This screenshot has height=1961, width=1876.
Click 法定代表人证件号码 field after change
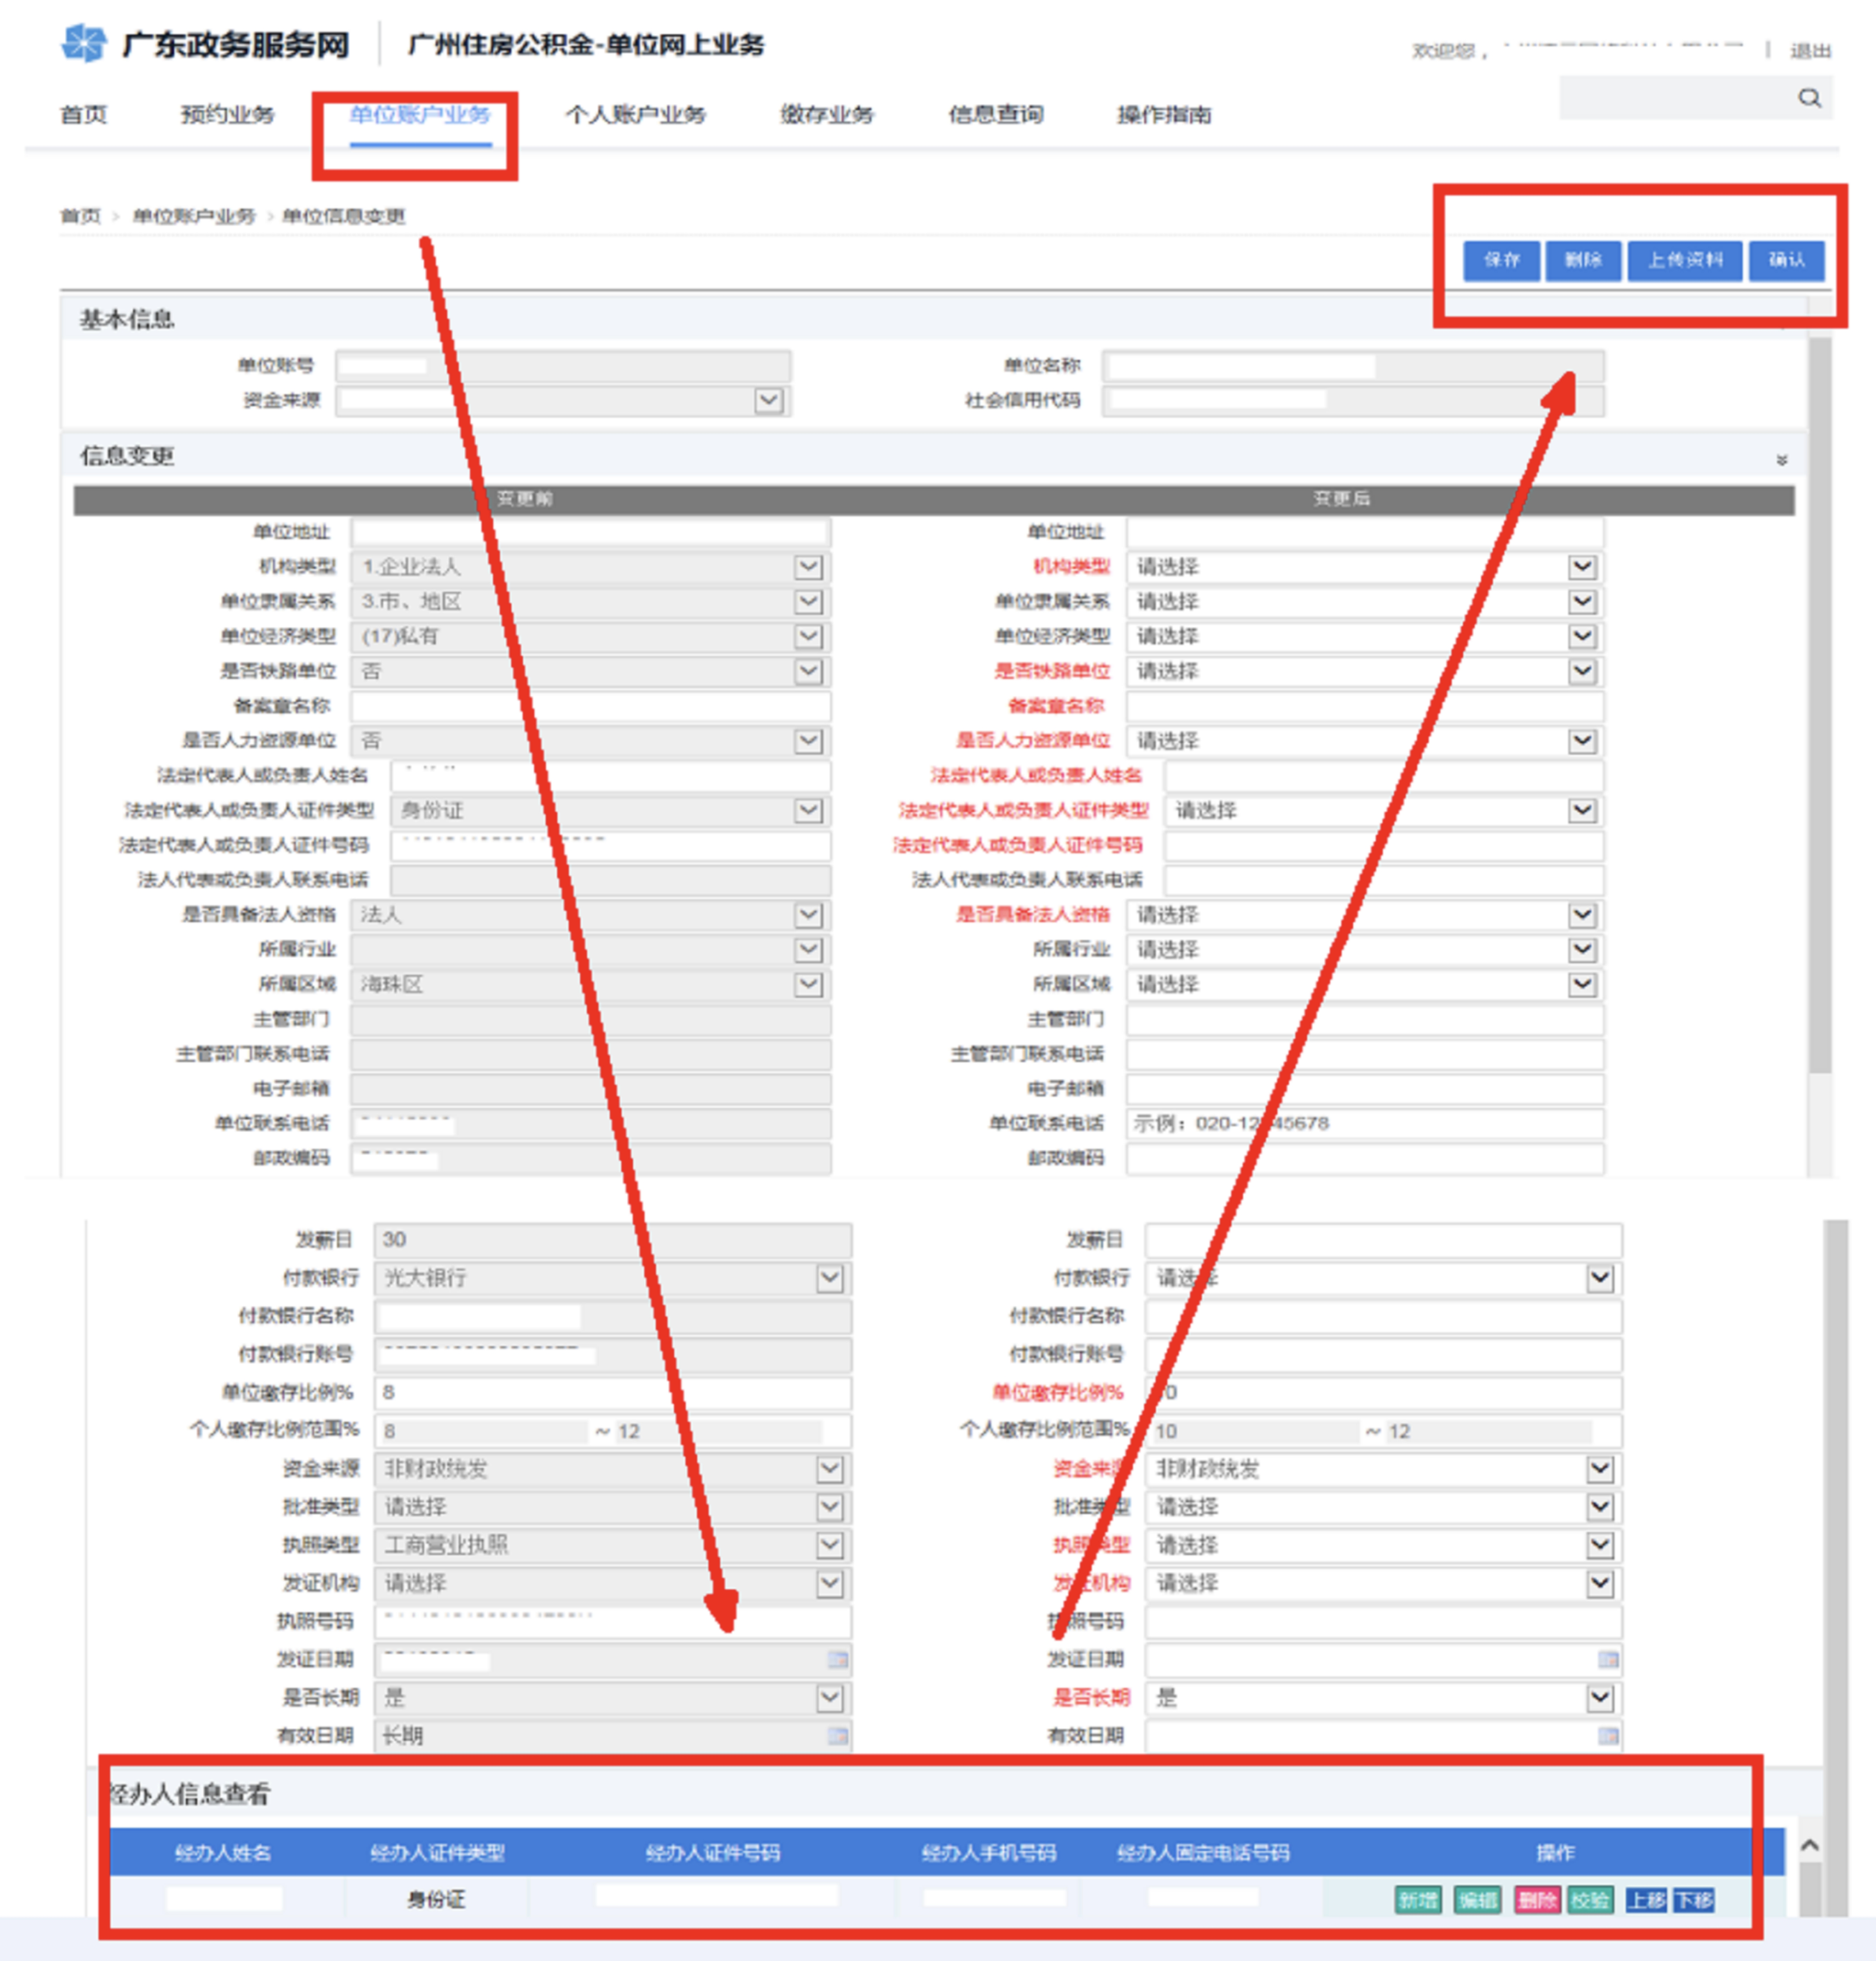pyautogui.click(x=1384, y=846)
